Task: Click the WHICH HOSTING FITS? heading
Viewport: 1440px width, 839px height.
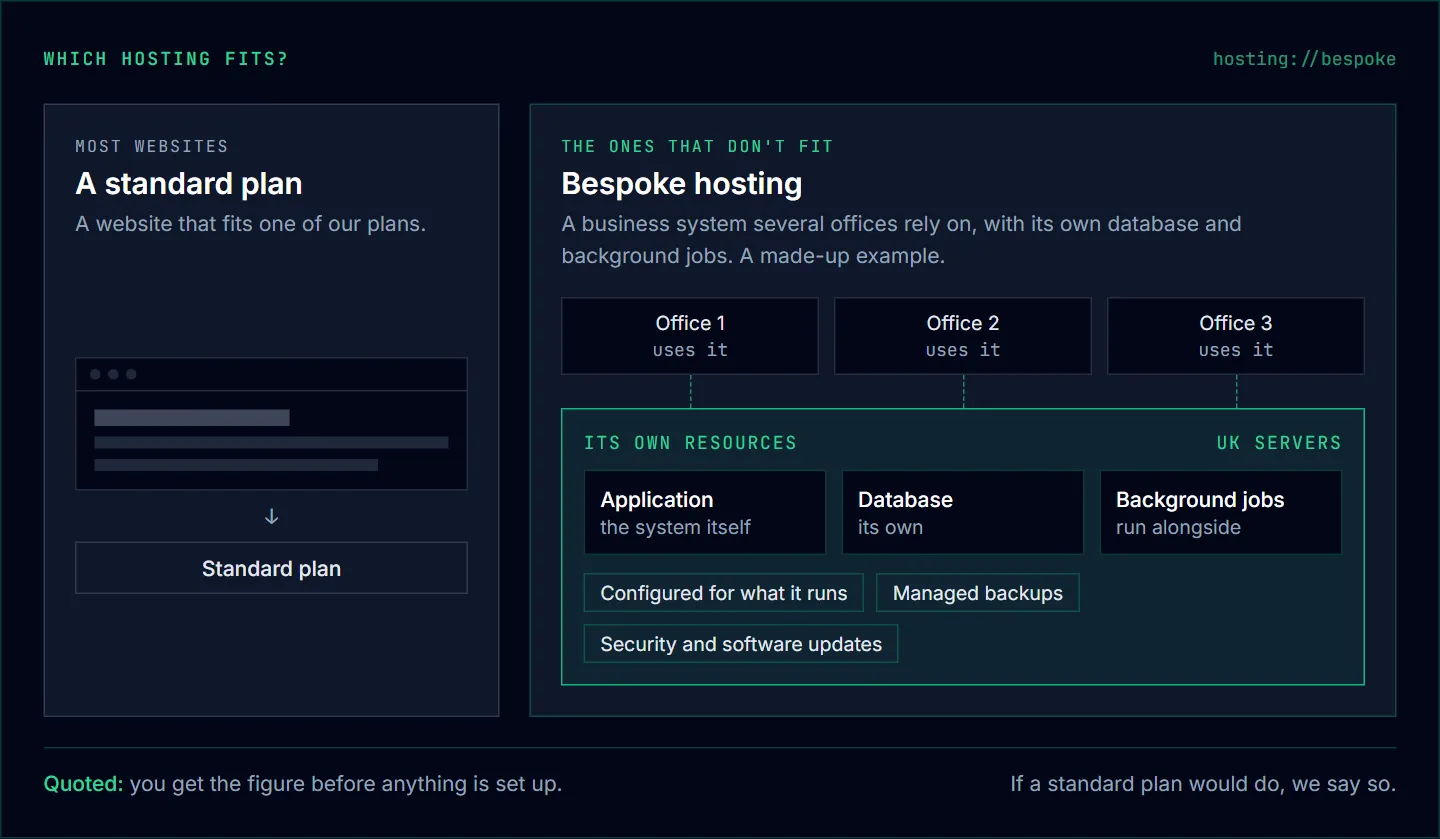Action: pyautogui.click(x=166, y=59)
